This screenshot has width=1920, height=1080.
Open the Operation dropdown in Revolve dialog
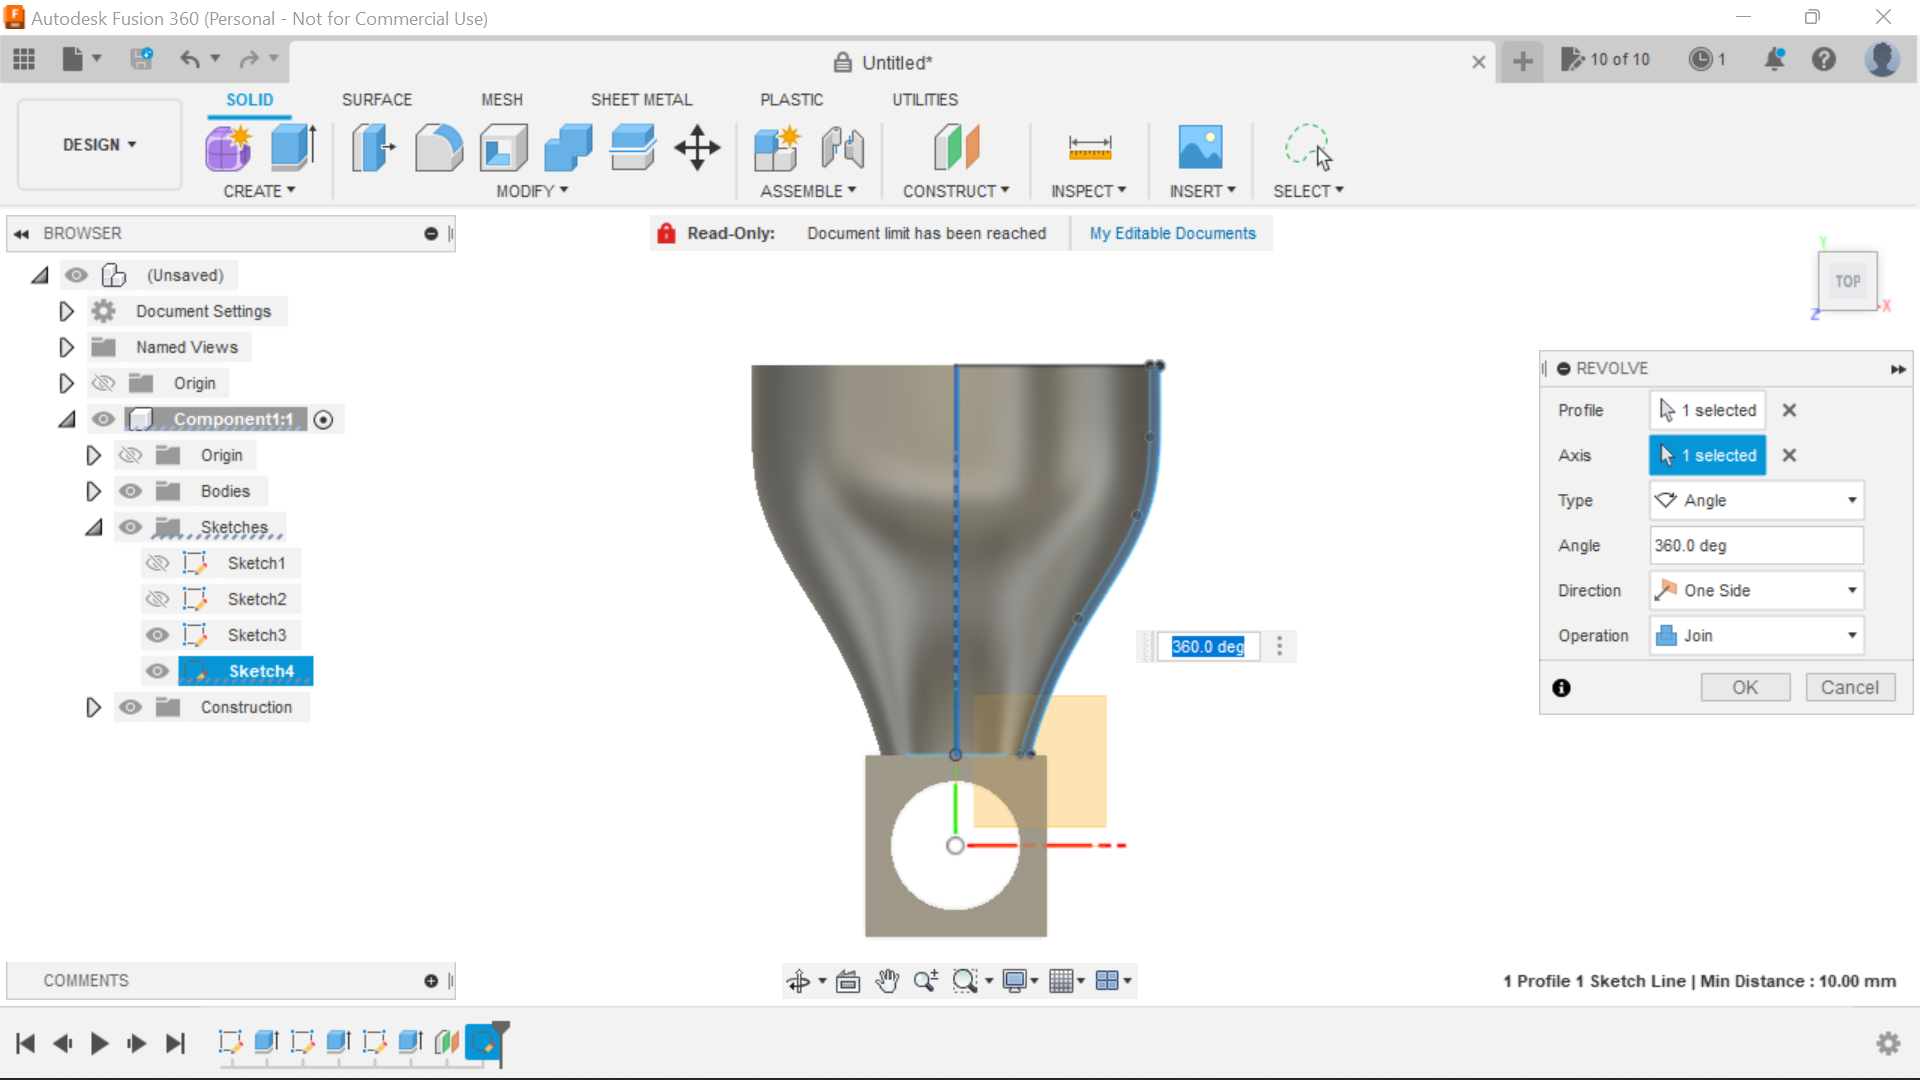pyautogui.click(x=1849, y=635)
